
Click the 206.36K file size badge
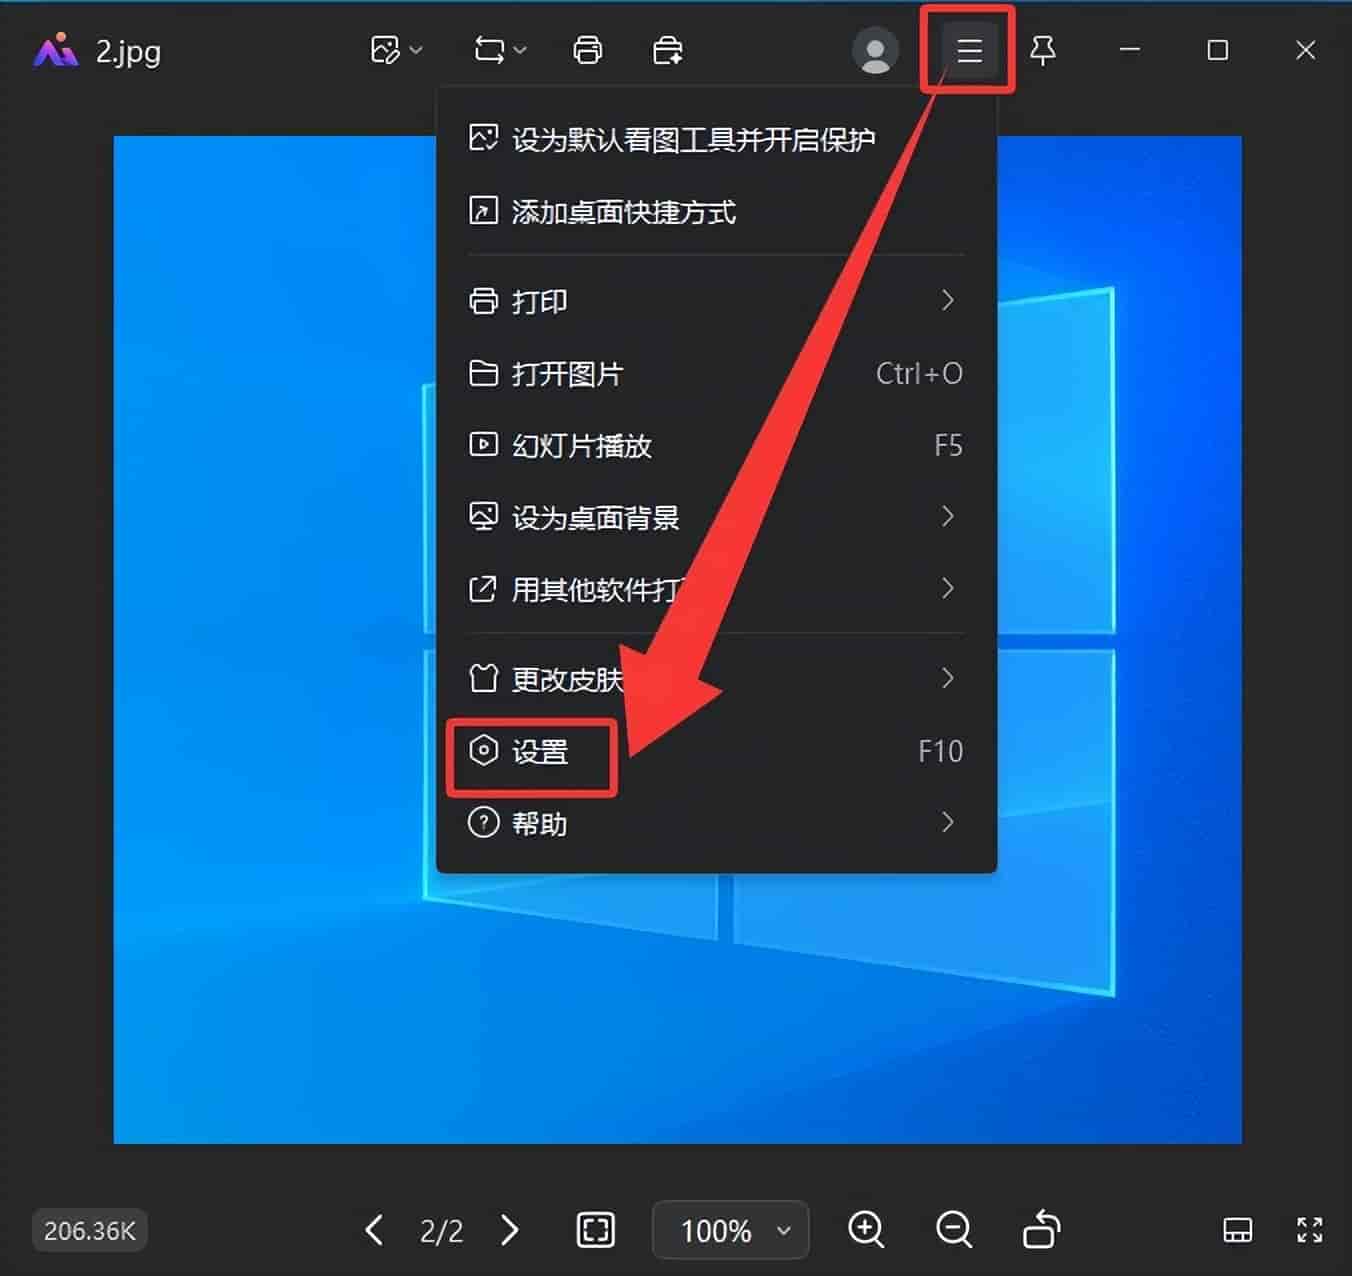tap(90, 1230)
